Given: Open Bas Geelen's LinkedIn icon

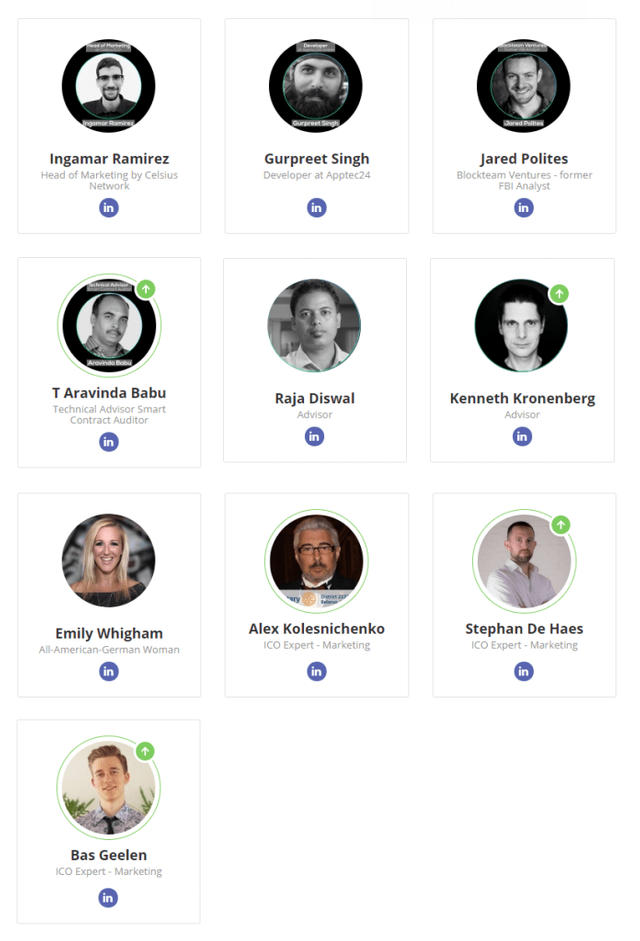Looking at the screenshot, I should [x=109, y=897].
